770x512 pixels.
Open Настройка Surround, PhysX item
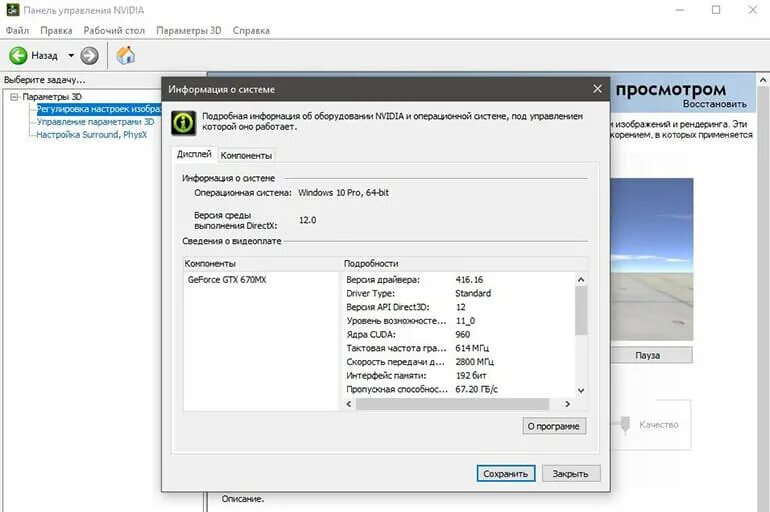(91, 135)
